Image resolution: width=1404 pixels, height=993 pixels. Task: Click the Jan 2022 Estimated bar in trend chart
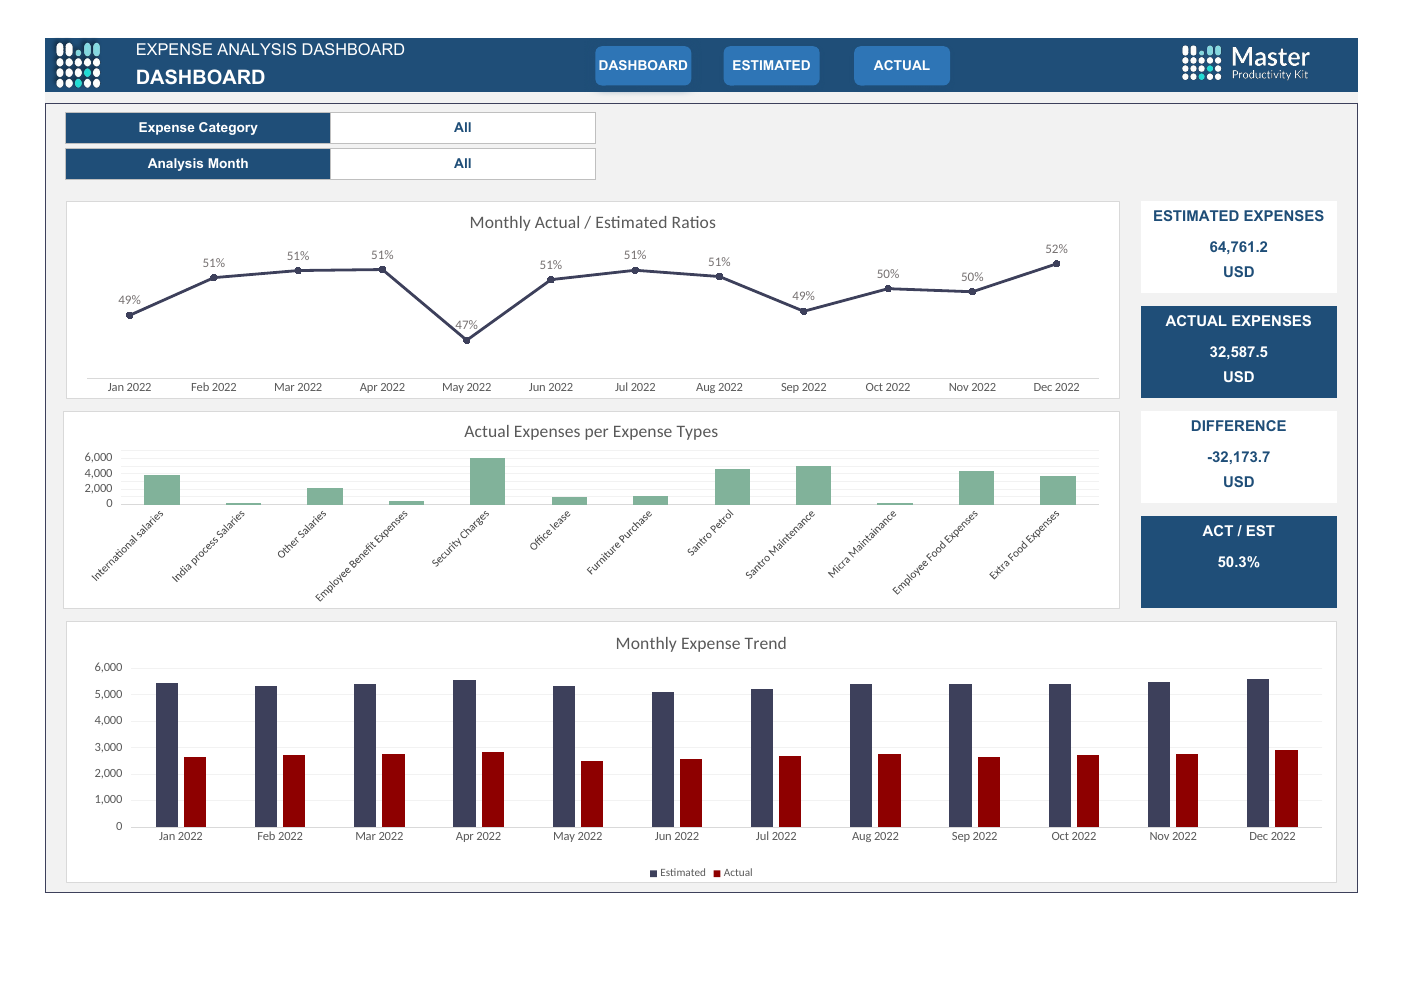[x=167, y=755]
